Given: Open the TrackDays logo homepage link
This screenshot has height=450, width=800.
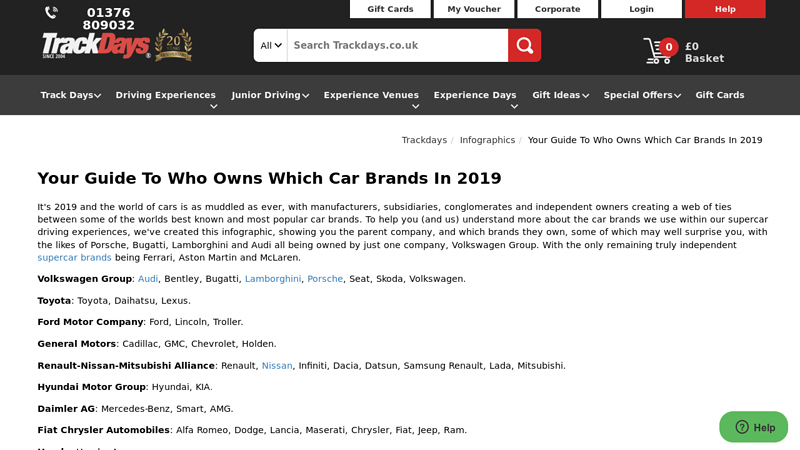Looking at the screenshot, I should pos(96,46).
